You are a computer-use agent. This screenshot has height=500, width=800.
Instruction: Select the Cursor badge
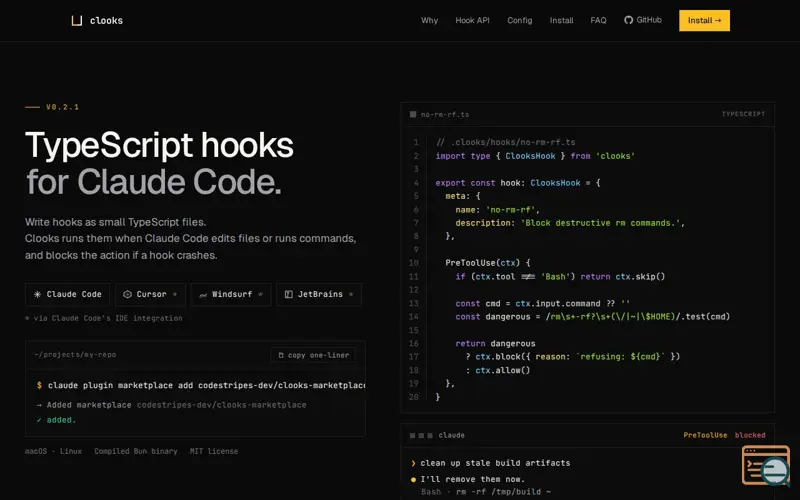[151, 294]
